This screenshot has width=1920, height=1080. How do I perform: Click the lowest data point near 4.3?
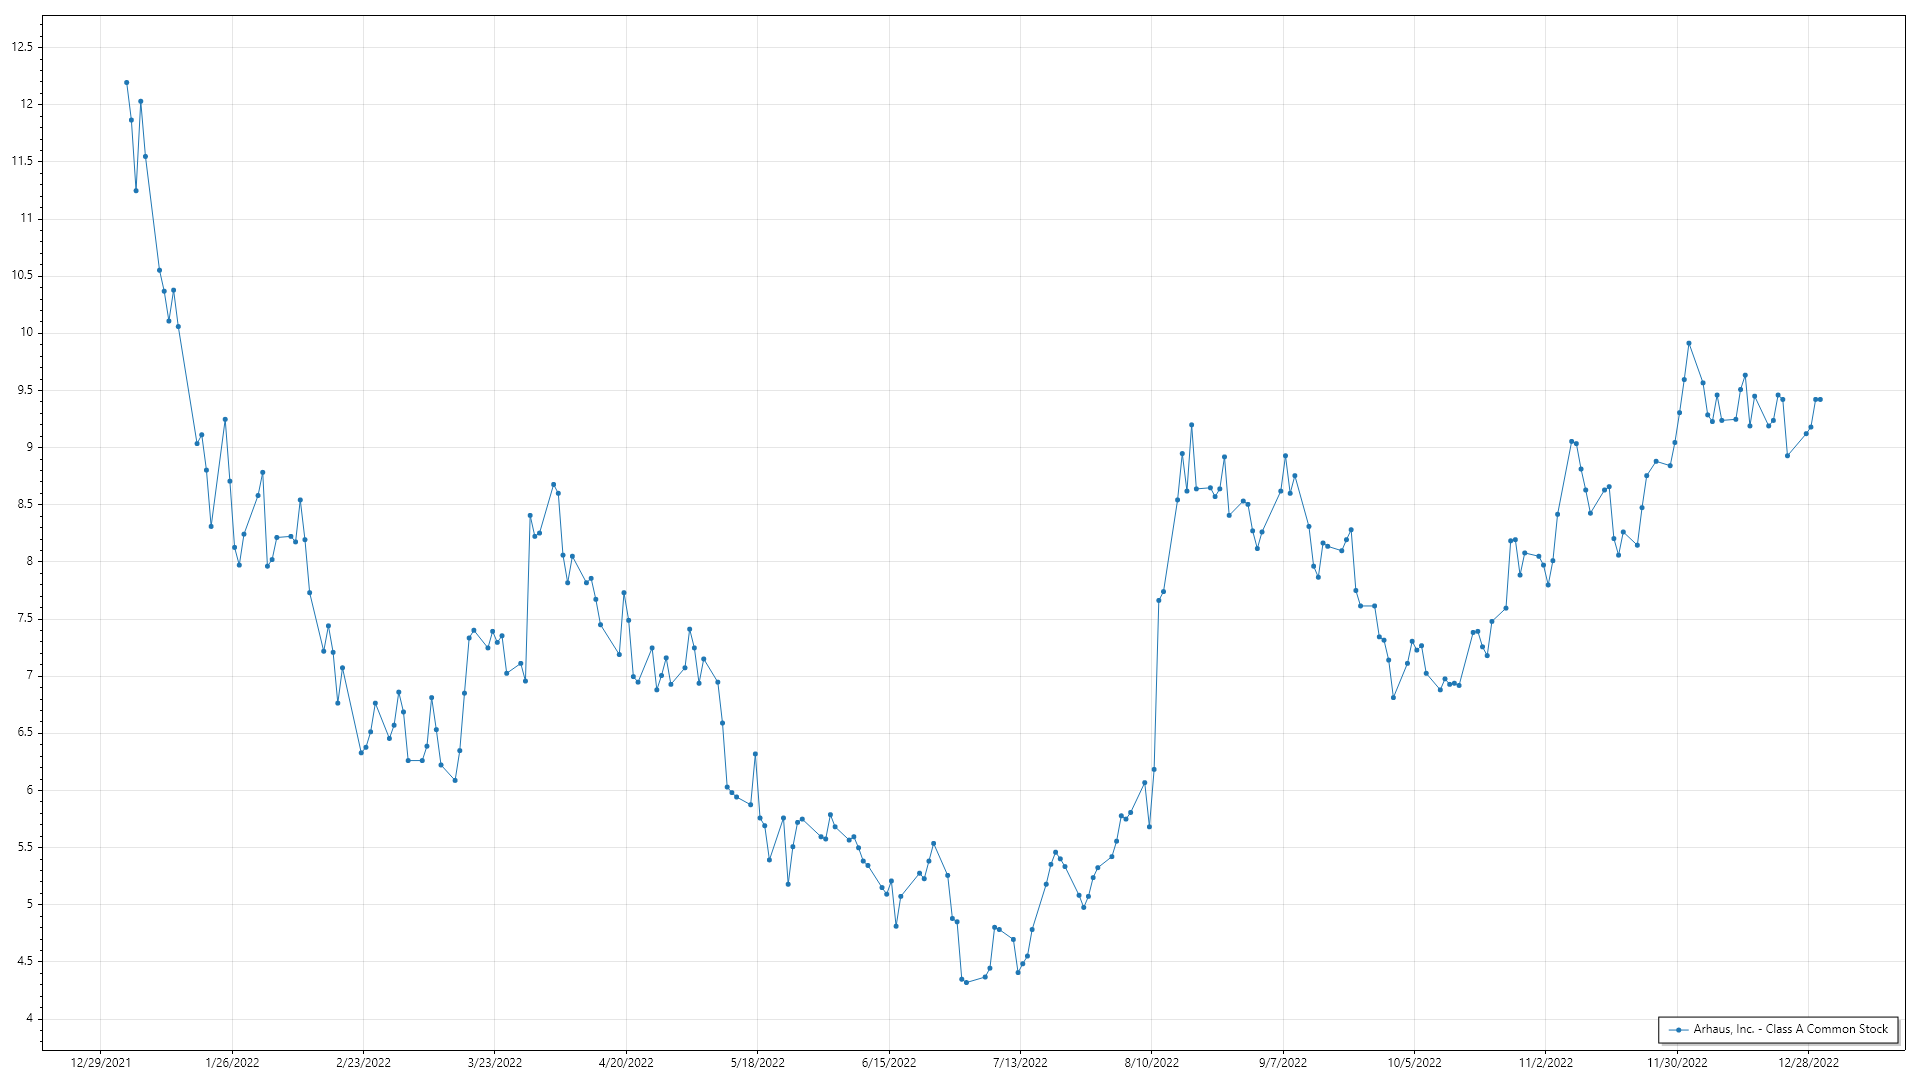966,982
